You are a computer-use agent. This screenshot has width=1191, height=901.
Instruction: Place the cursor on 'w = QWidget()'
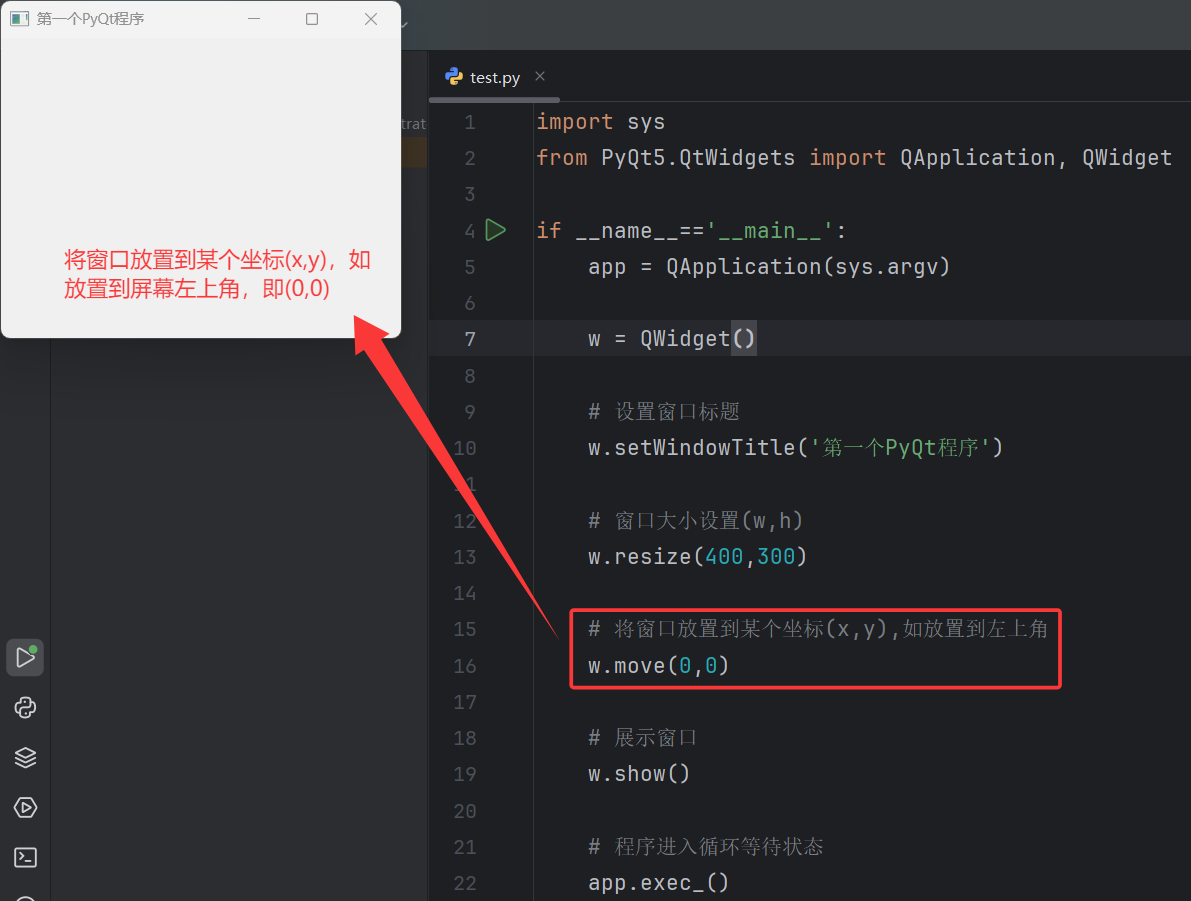[671, 339]
